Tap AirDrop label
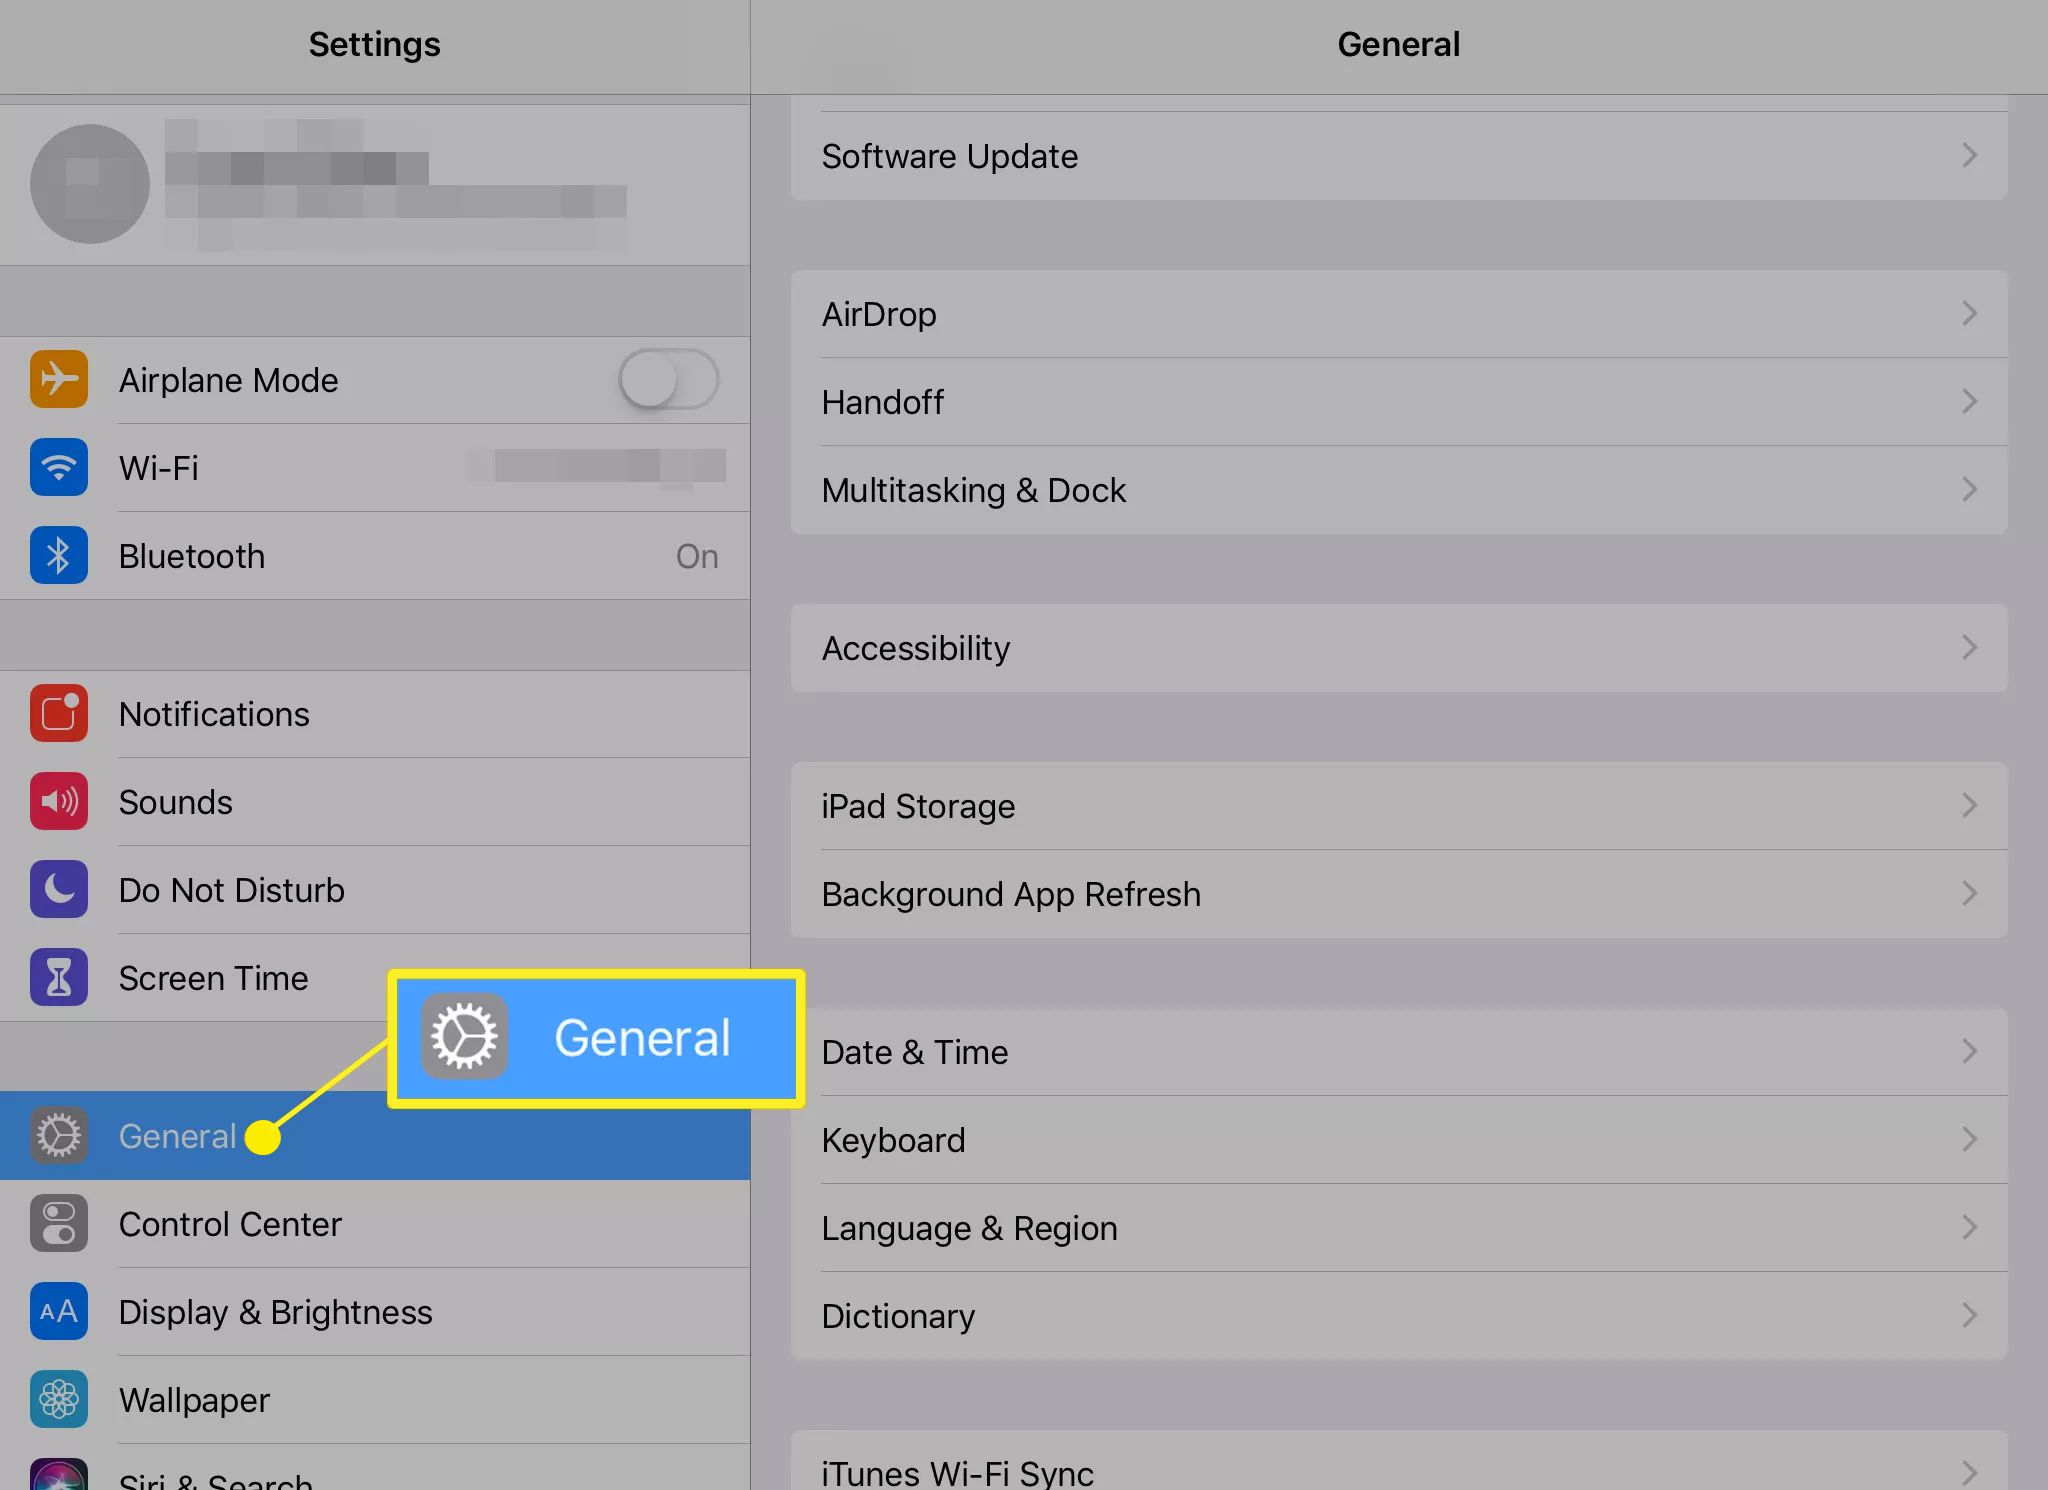This screenshot has width=2048, height=1490. coord(879,314)
